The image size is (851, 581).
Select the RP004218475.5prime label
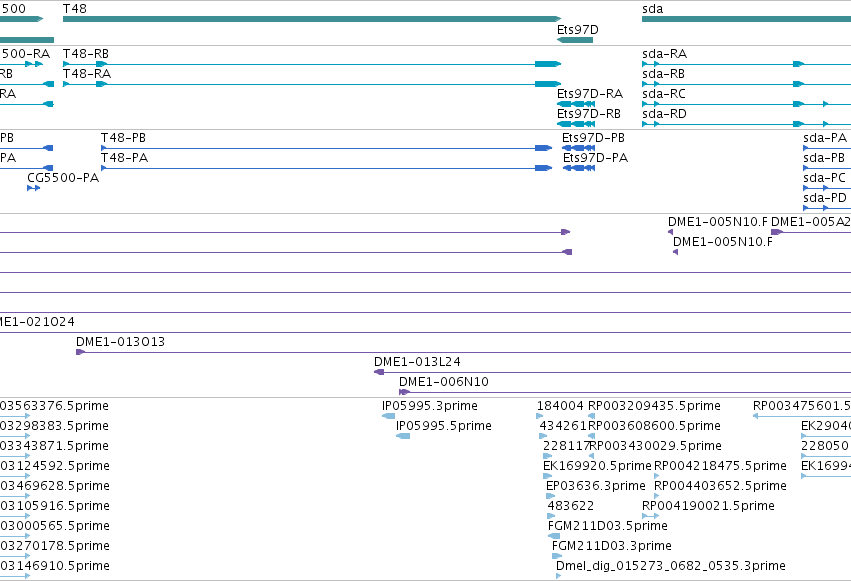coord(720,466)
